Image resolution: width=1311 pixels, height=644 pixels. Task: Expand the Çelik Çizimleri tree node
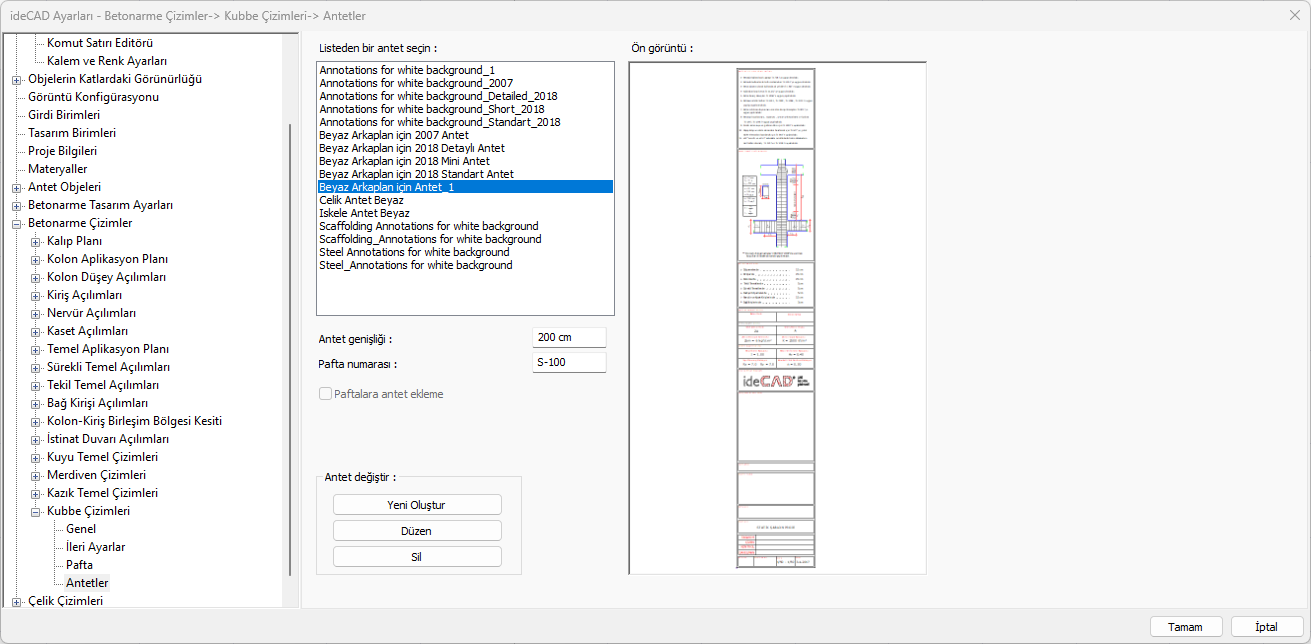tap(17, 601)
